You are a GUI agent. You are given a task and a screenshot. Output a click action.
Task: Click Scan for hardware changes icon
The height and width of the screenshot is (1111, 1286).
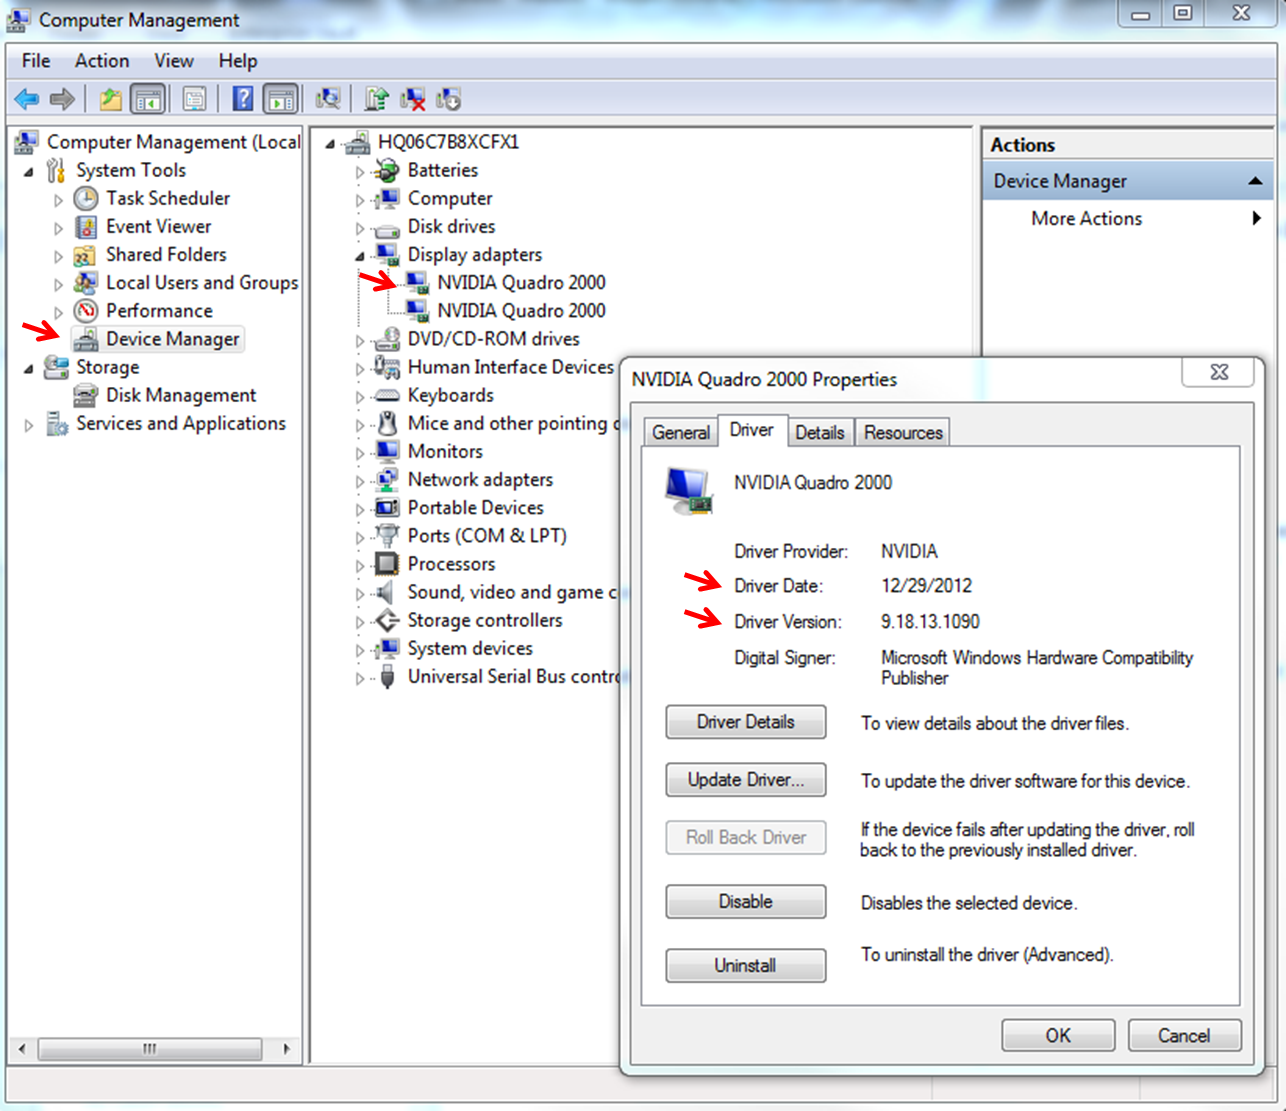[328, 99]
